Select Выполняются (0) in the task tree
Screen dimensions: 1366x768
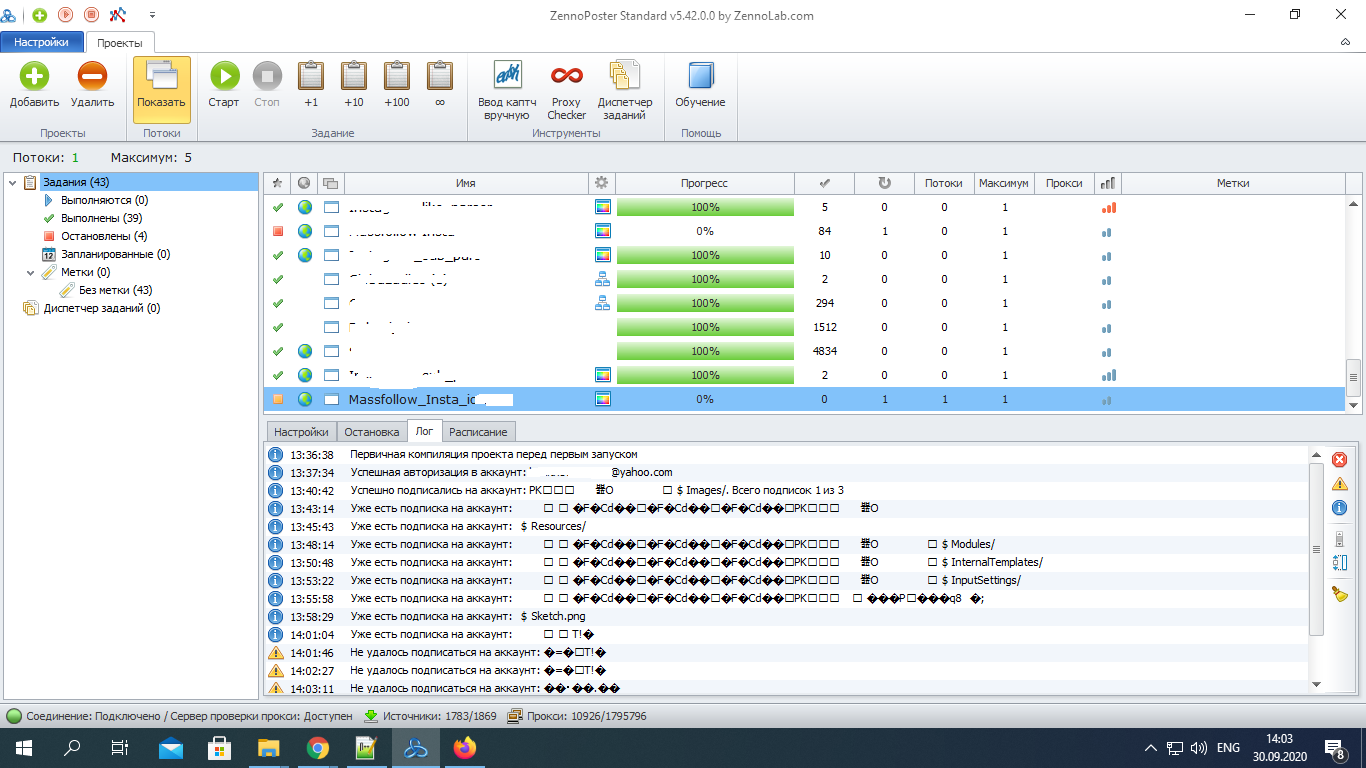tap(104, 200)
